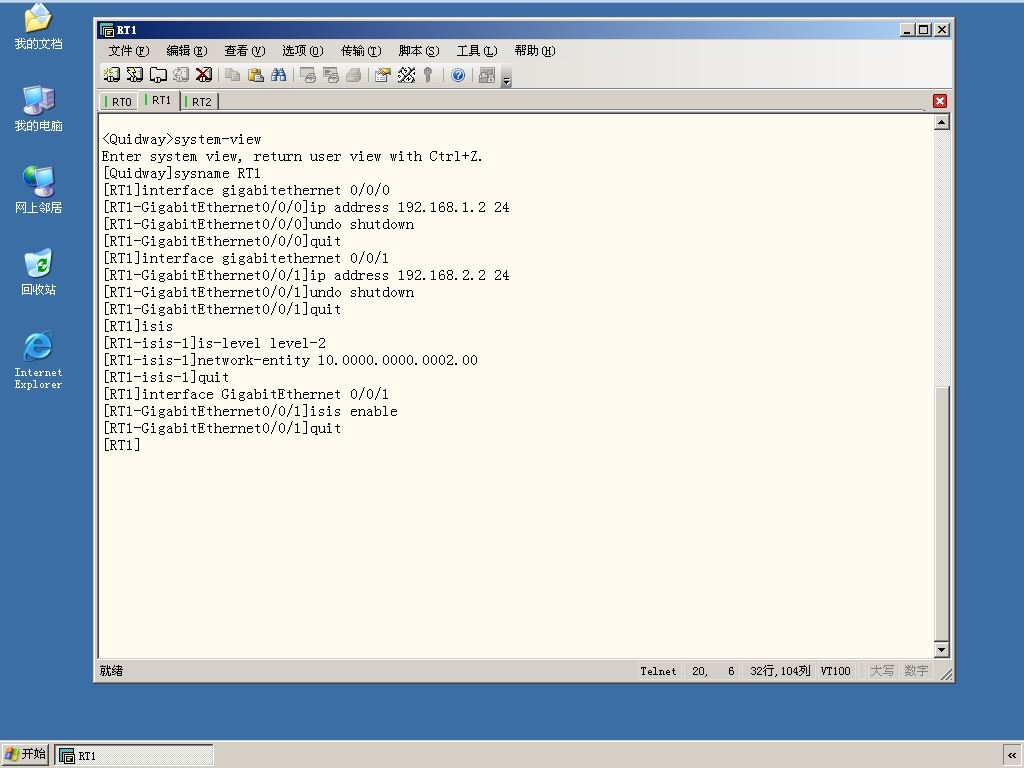Open the 帮助(H) menu

pos(534,50)
